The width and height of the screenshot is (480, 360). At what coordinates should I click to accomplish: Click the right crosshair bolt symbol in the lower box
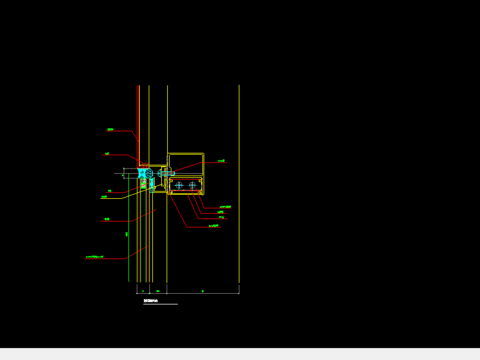pos(193,185)
